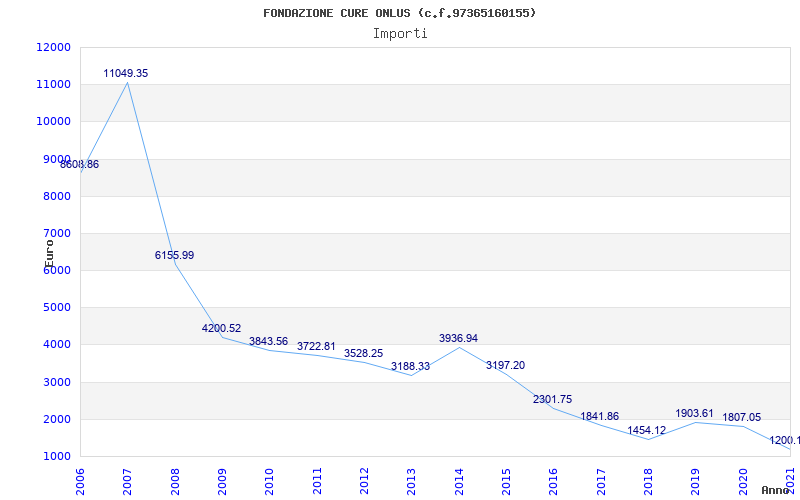
Task: Click the x-axis year 2015
Action: point(507,481)
